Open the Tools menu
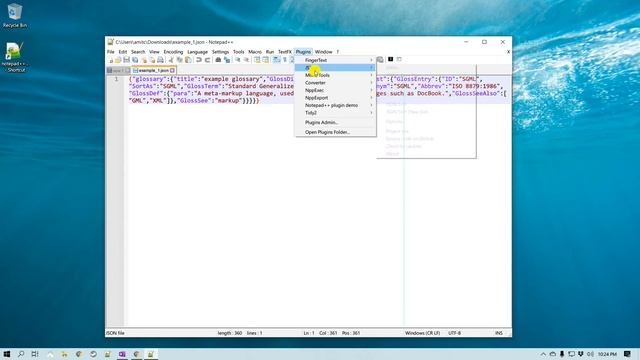The height and width of the screenshot is (360, 640). [x=239, y=52]
